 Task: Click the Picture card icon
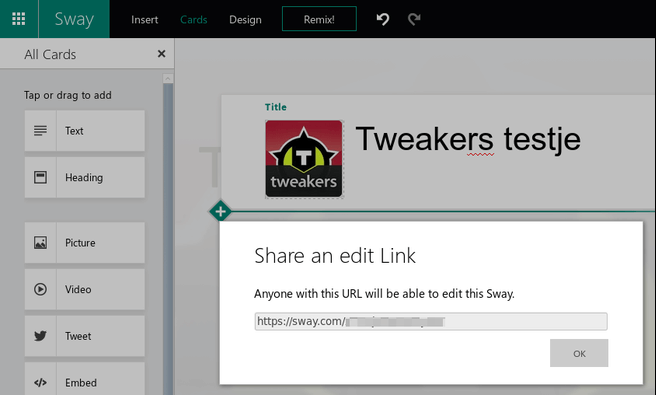coord(40,243)
